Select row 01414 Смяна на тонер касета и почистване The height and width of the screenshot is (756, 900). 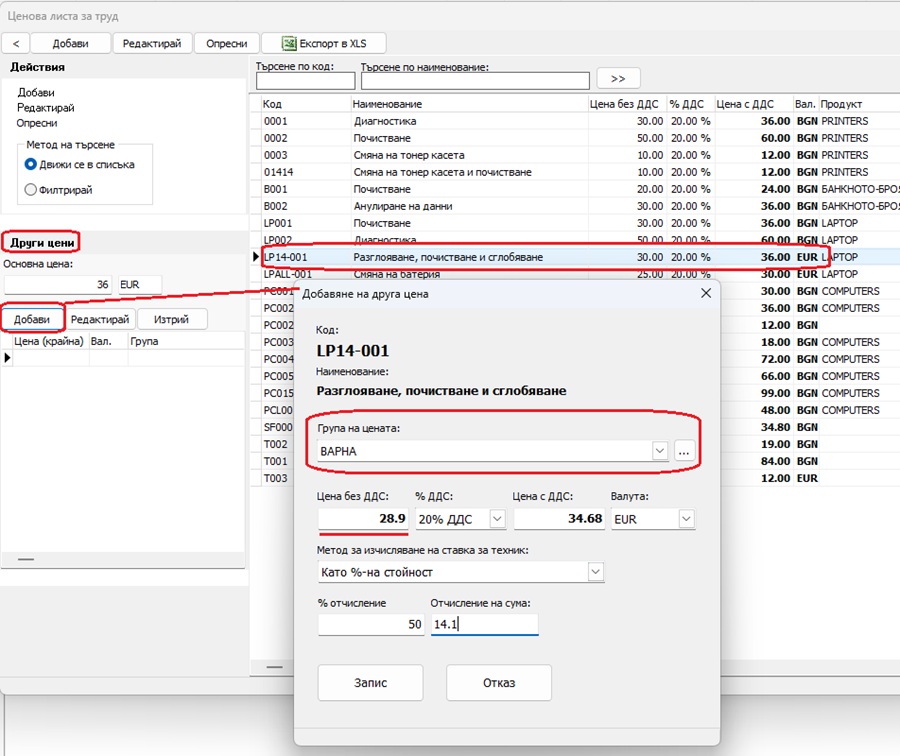point(576,172)
